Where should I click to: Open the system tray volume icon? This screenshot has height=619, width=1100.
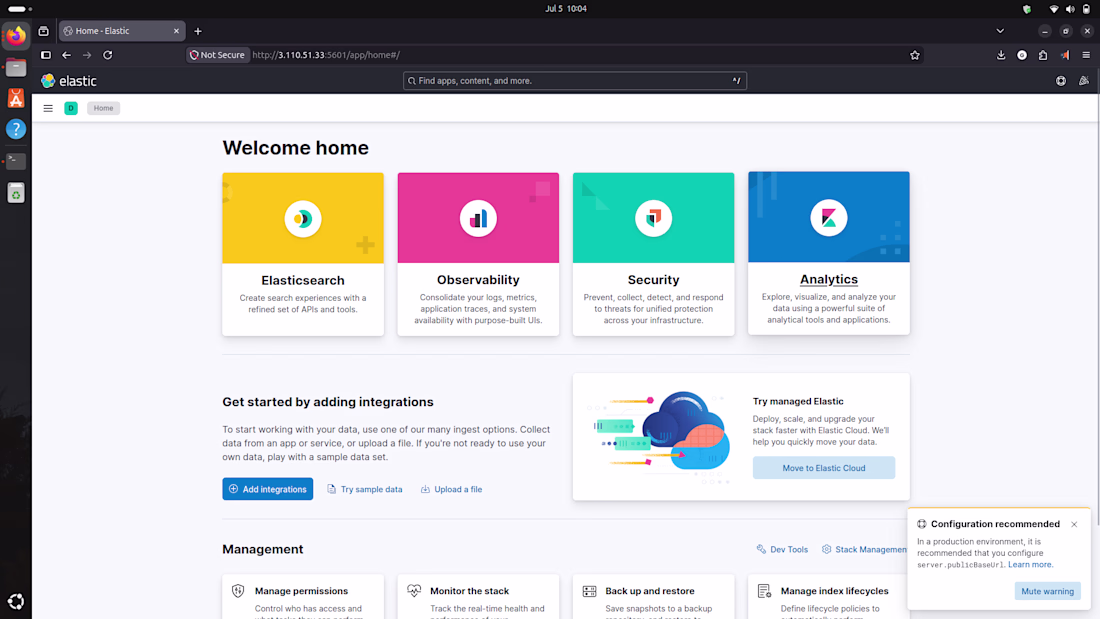(1070, 9)
